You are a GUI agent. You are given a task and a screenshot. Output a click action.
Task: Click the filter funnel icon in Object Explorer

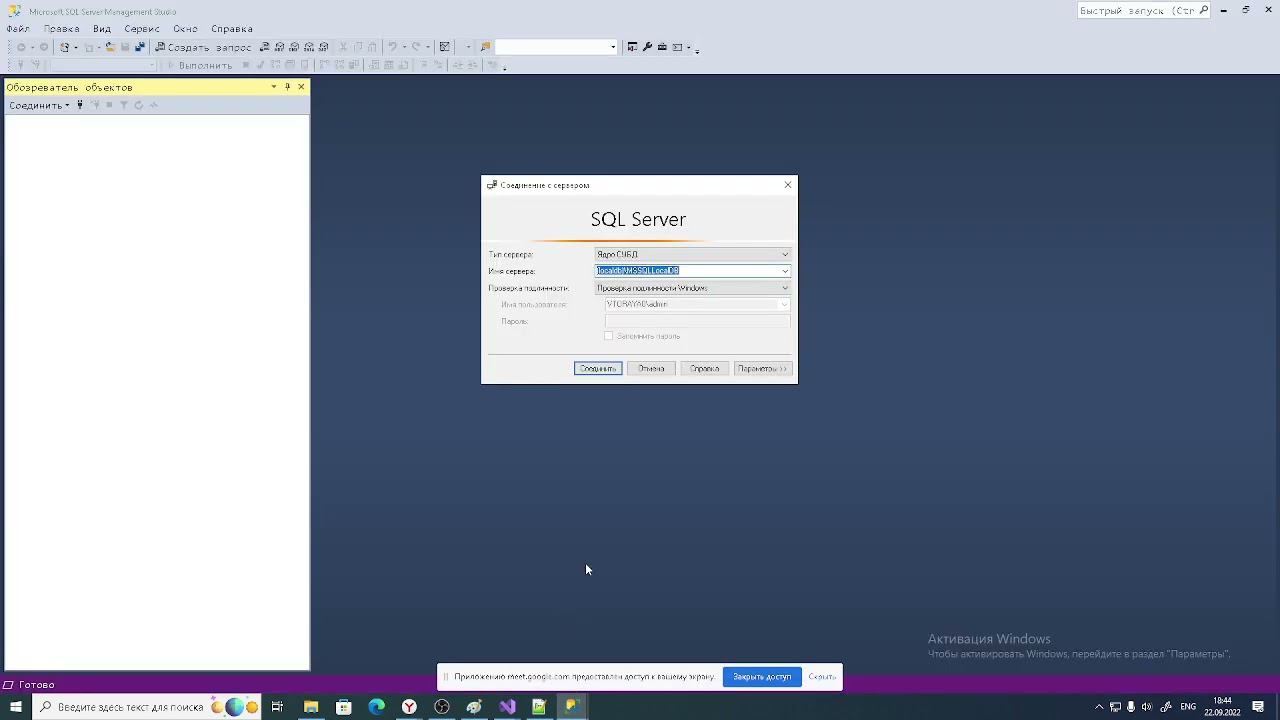pyautogui.click(x=124, y=105)
